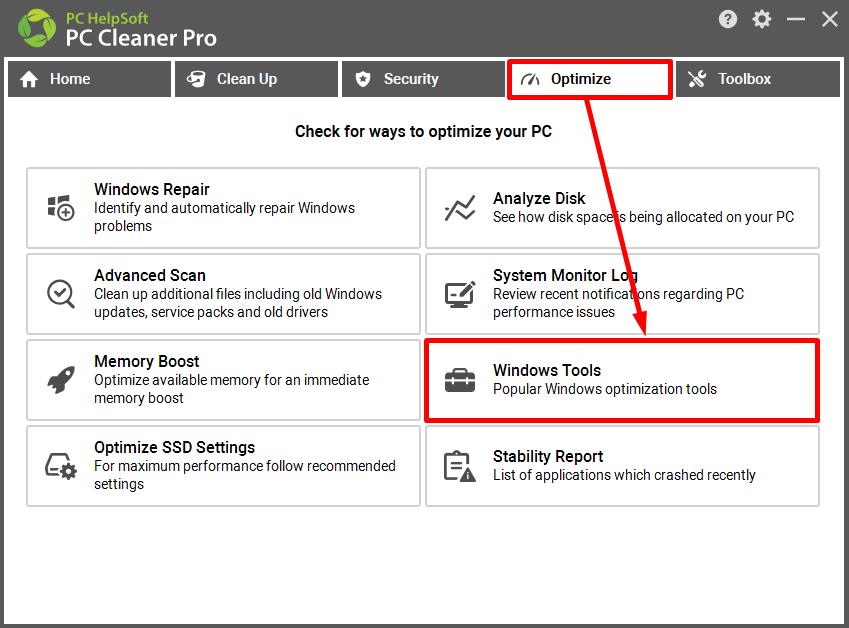Click 'Clean up additional files' description
Screen dimensions: 849x628
[x=238, y=303]
